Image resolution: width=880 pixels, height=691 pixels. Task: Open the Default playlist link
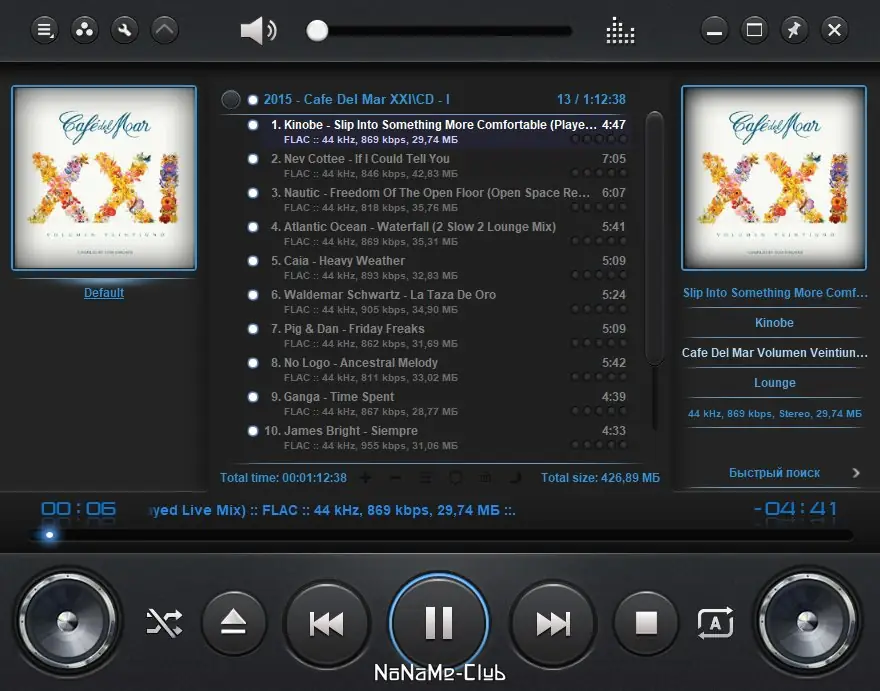pyautogui.click(x=104, y=292)
